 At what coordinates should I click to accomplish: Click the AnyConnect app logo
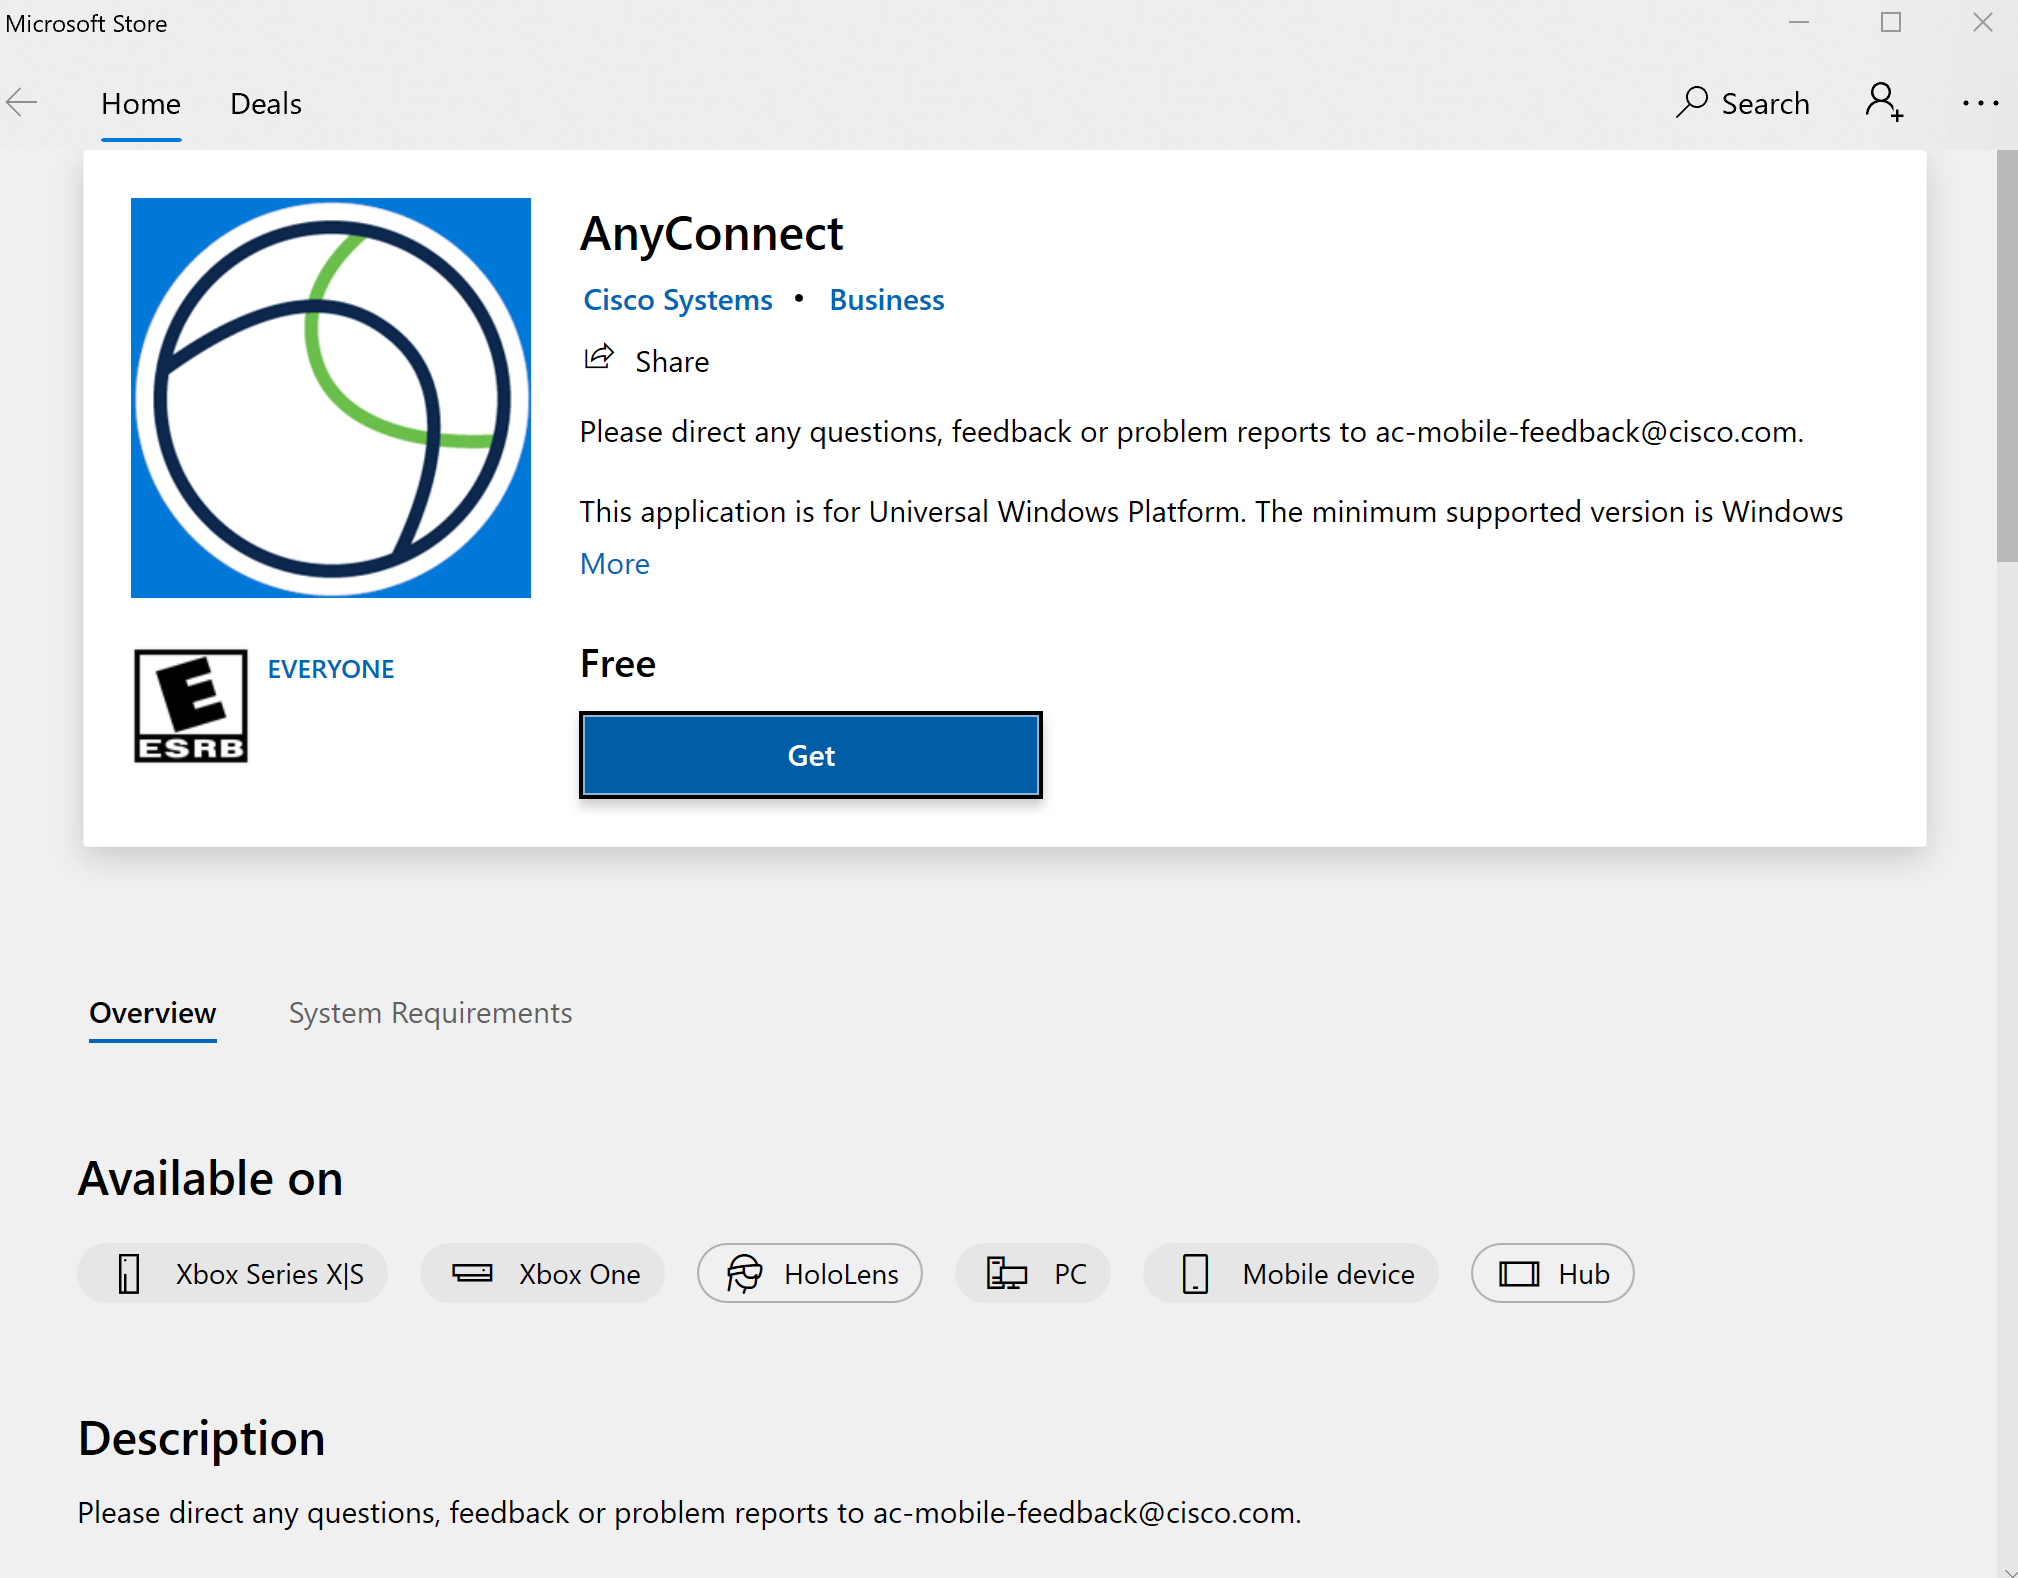[x=330, y=397]
